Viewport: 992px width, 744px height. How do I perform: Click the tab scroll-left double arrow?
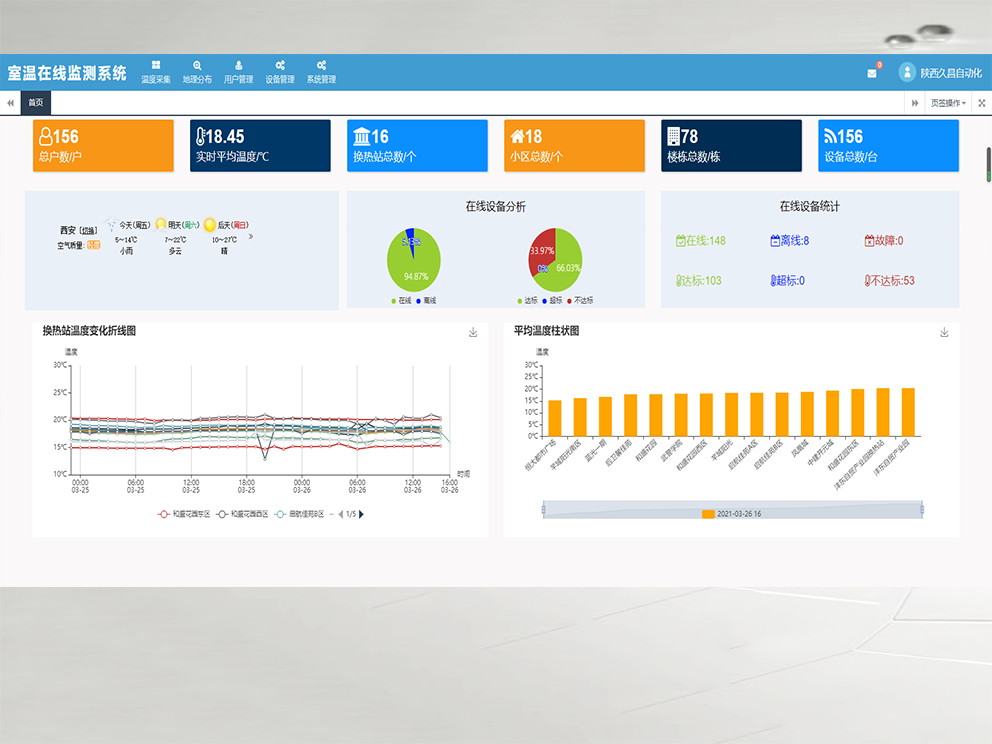point(10,102)
